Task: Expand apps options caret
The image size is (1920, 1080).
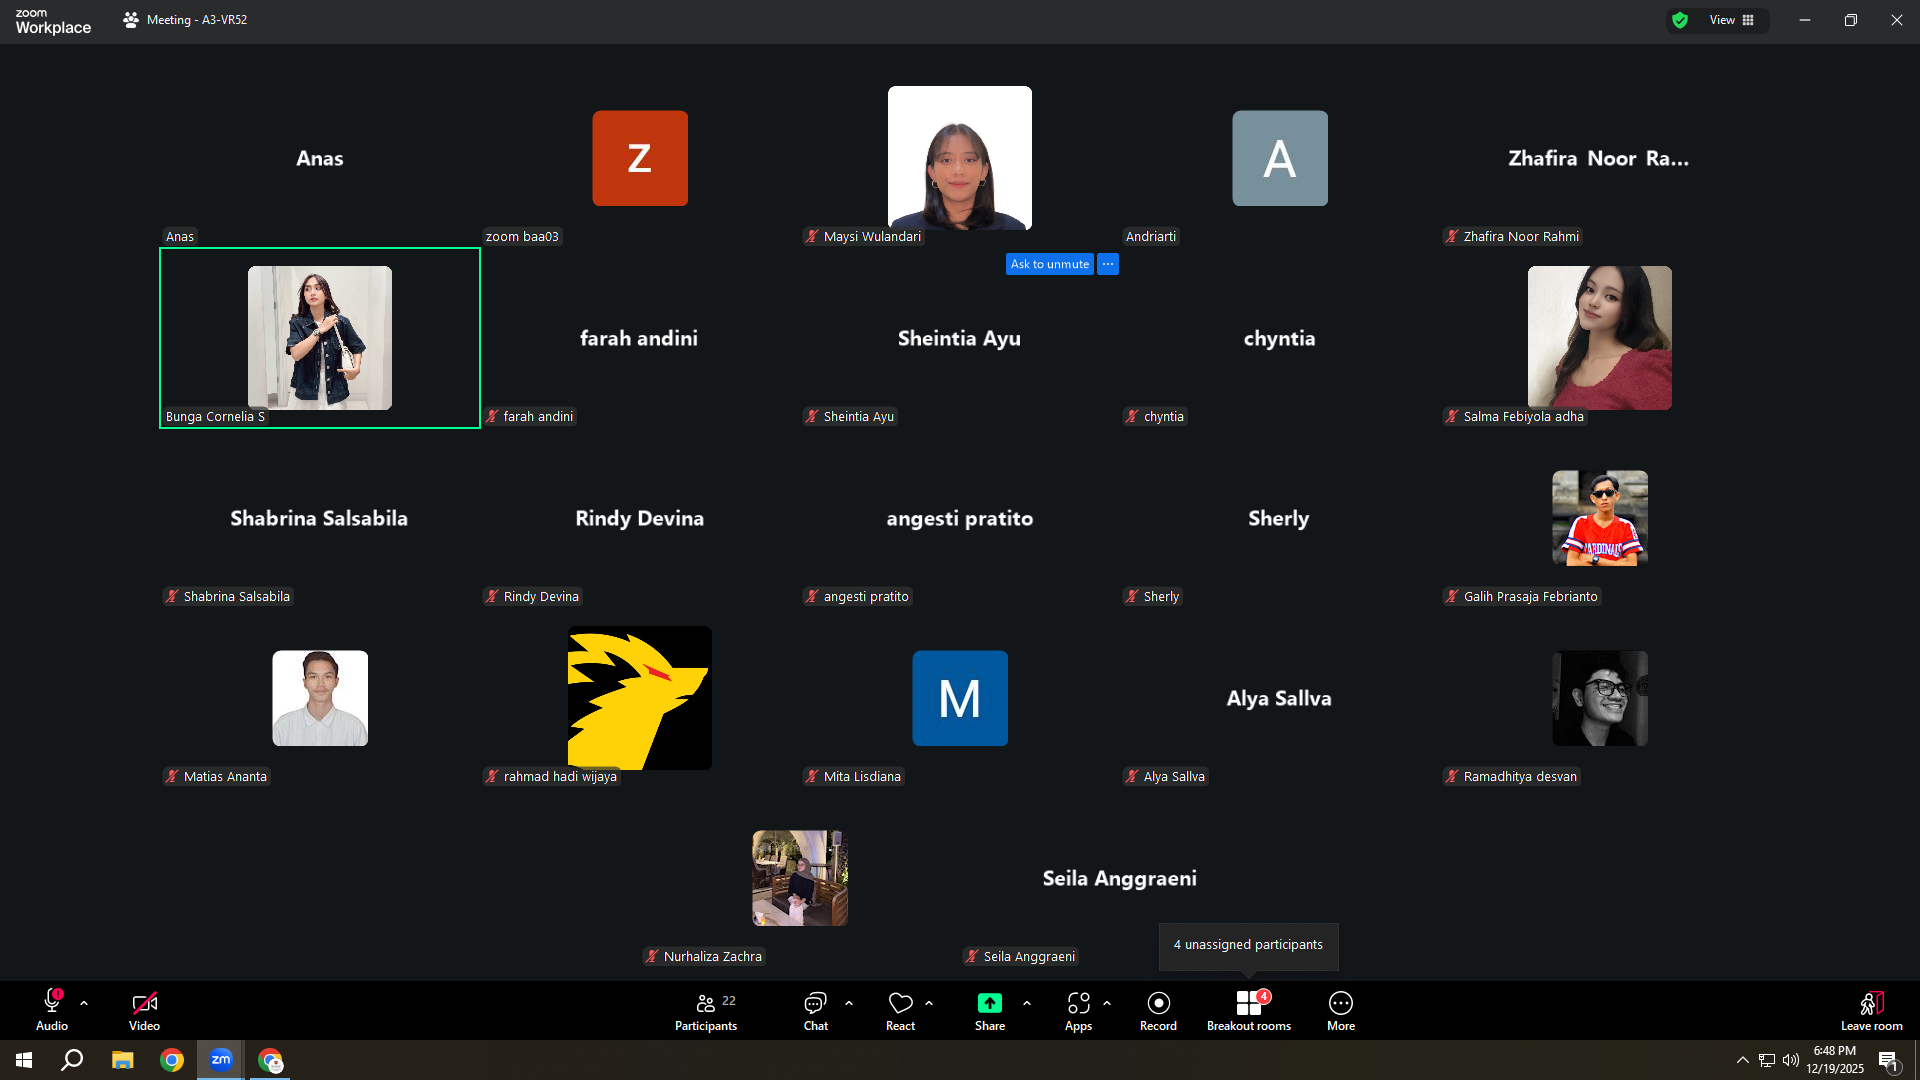Action: (x=1107, y=1003)
